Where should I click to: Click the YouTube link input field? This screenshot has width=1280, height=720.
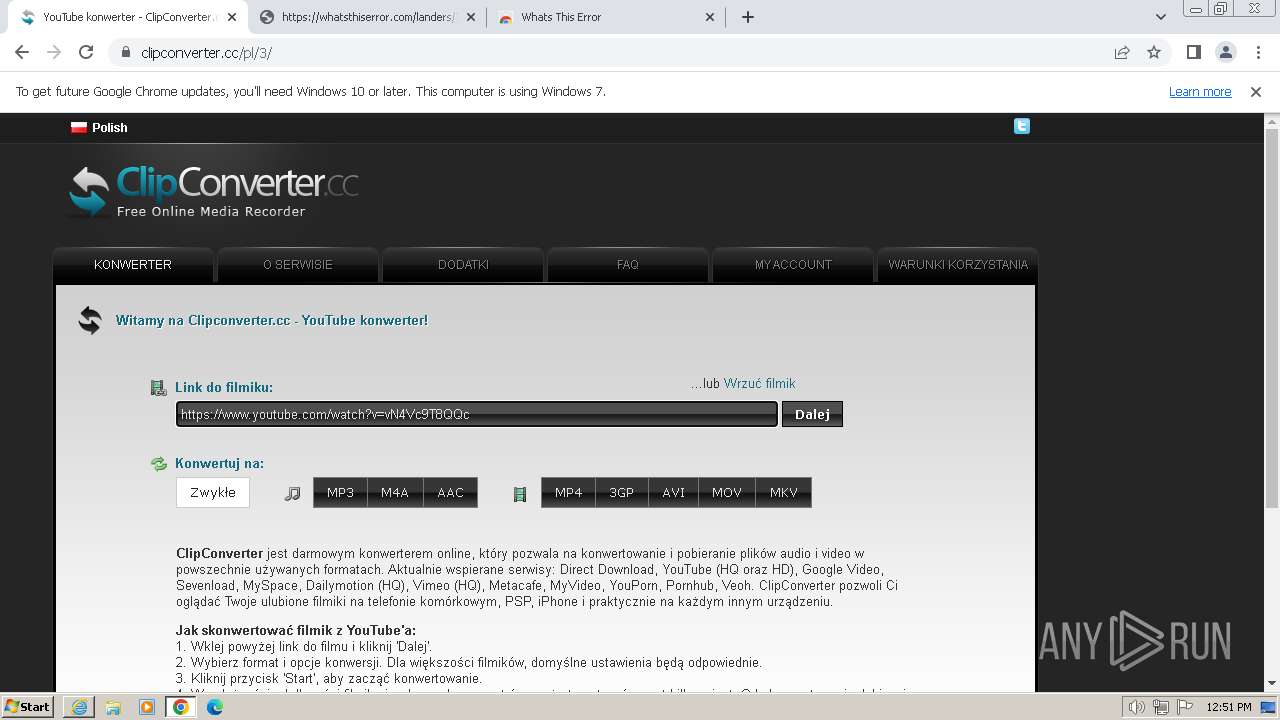pos(477,414)
